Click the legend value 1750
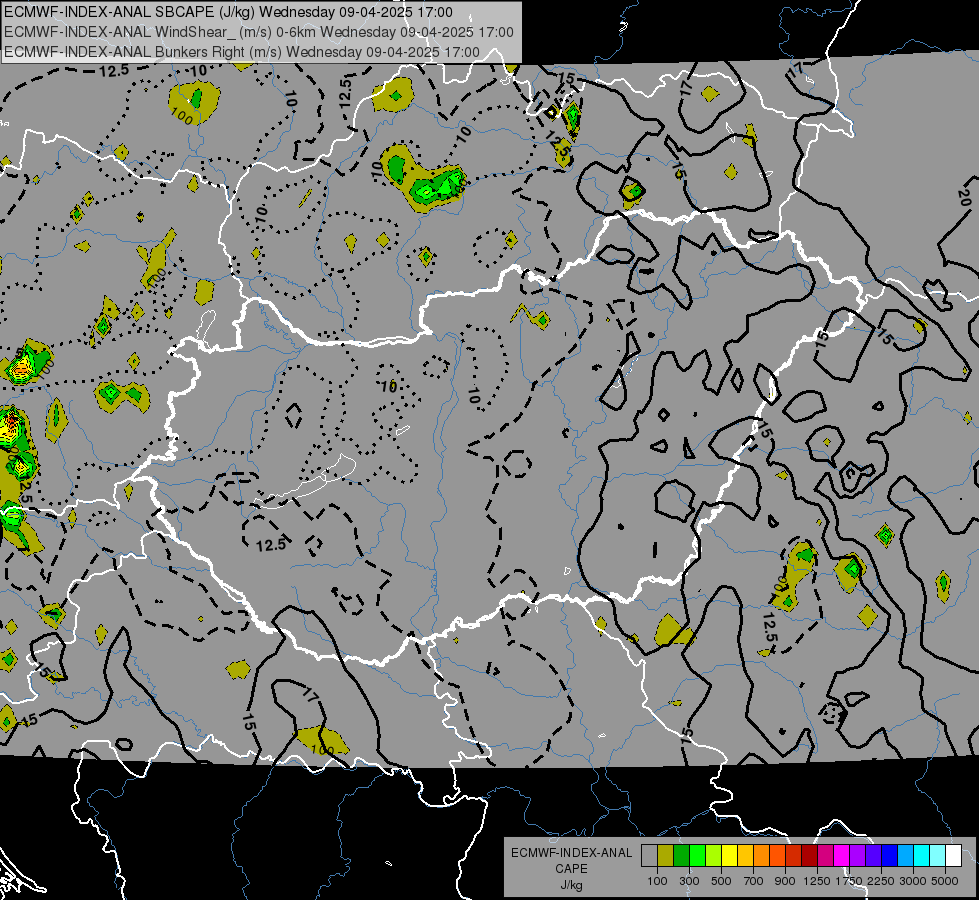 coord(849,881)
